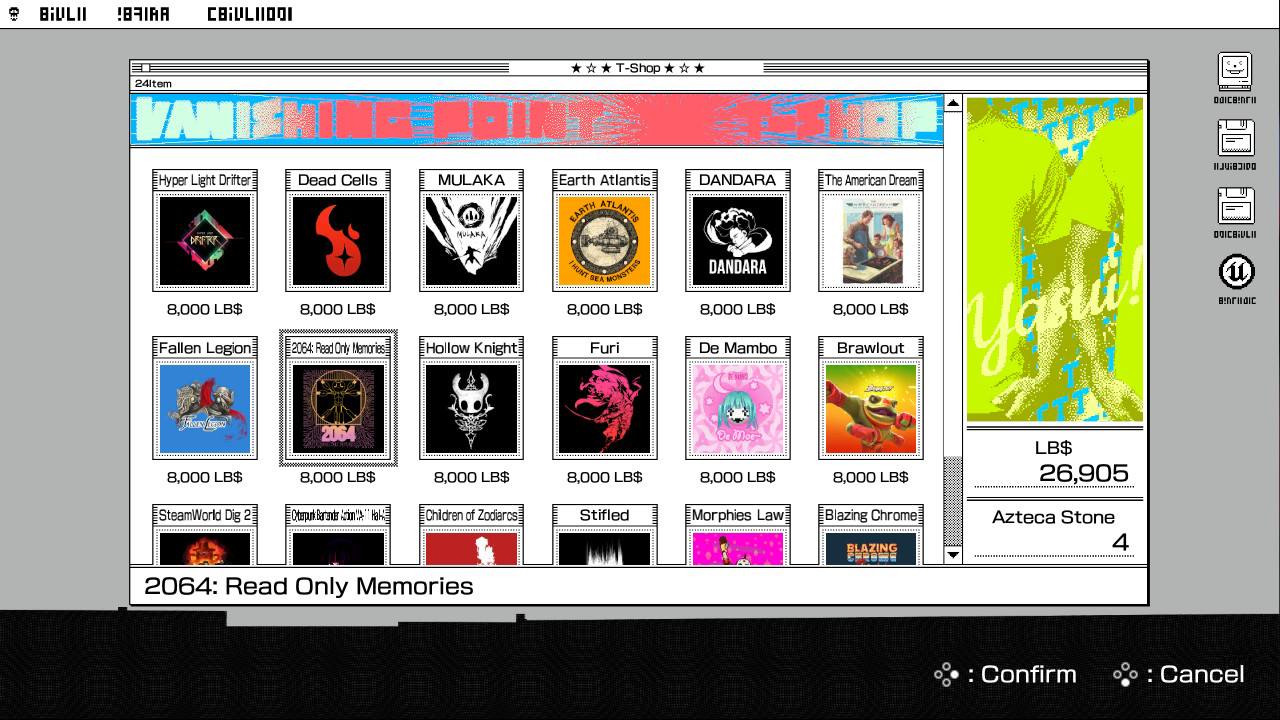Choose the Dead Cells flame shirt
This screenshot has height=720, width=1280.
338,241
